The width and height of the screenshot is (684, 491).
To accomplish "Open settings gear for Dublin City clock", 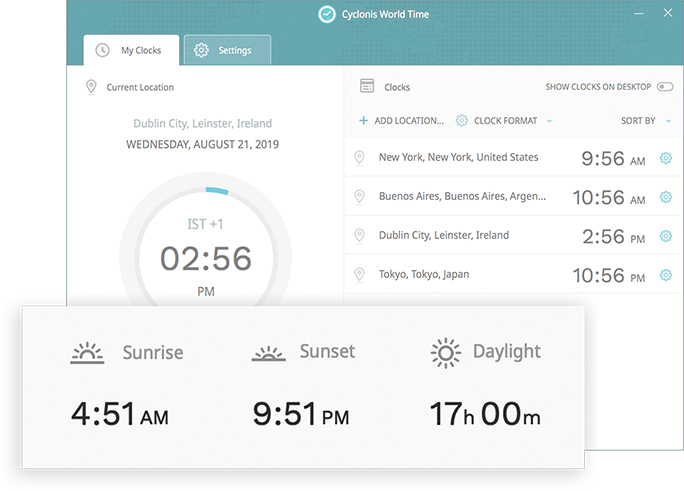I will click(x=666, y=236).
